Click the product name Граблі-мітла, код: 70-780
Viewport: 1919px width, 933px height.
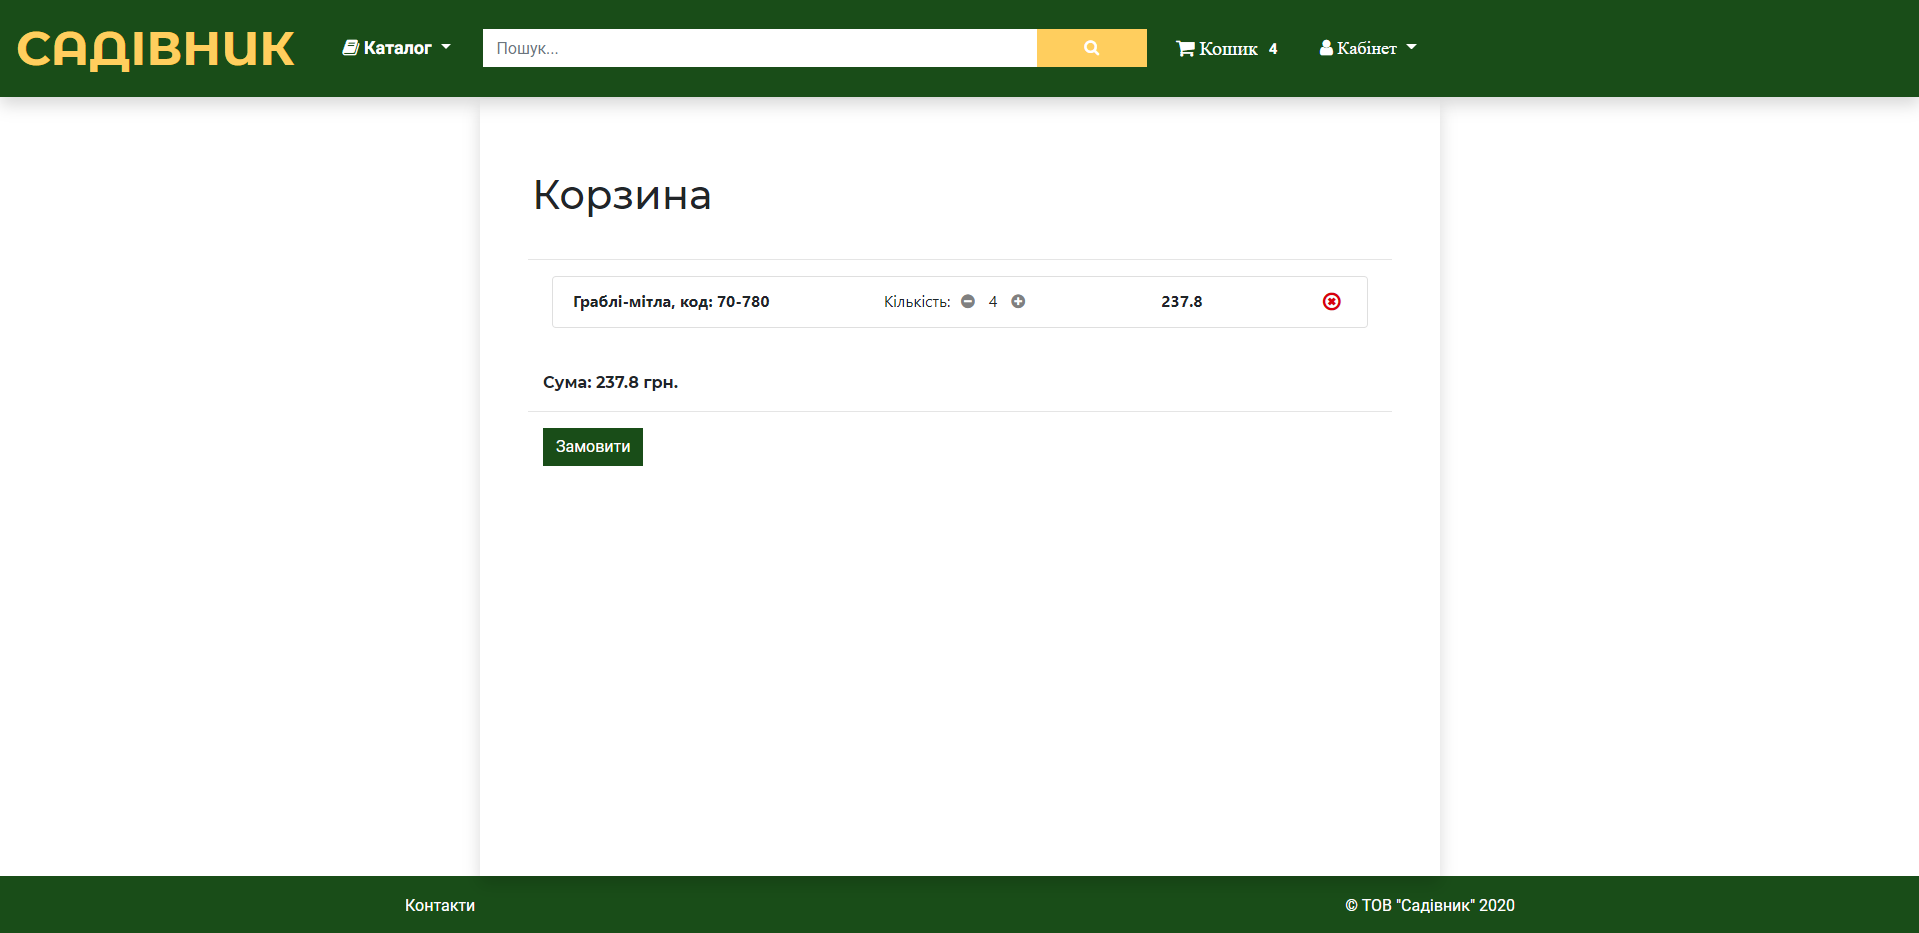click(670, 301)
